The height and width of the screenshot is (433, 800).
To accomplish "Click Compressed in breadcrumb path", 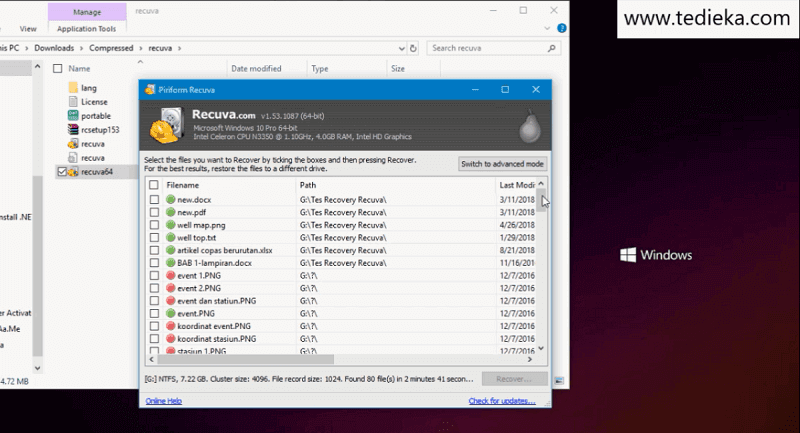I will [x=111, y=48].
